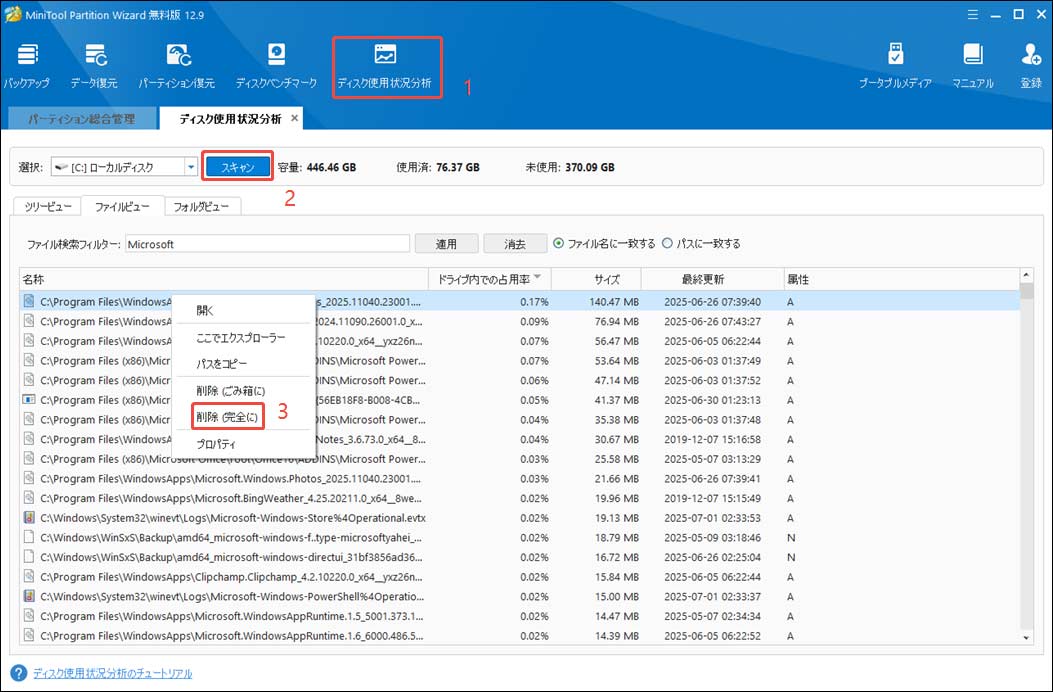Click the MiniTool Partition Wizard logo icon
This screenshot has height=692, width=1053.
coord(12,14)
